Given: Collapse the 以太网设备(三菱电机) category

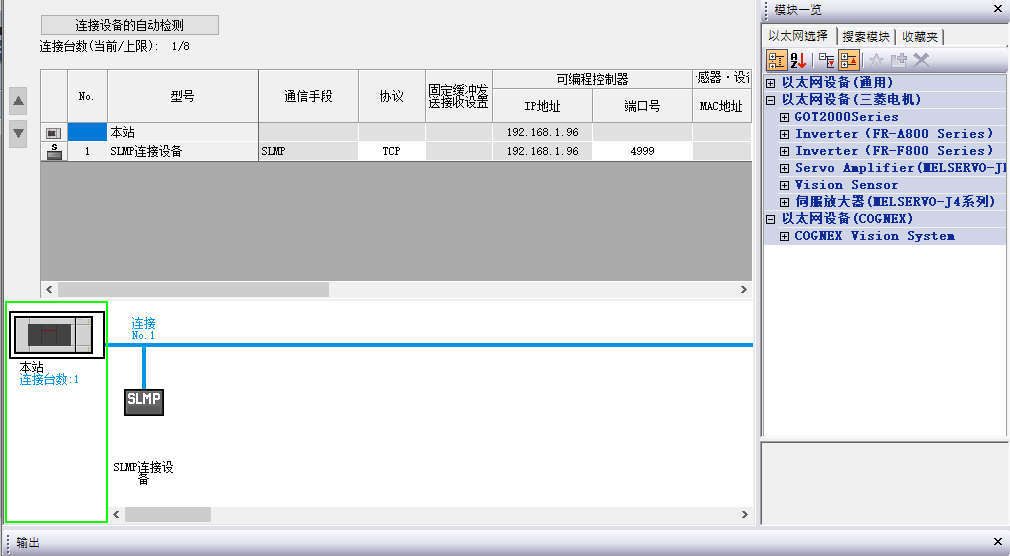Looking at the screenshot, I should coord(771,100).
